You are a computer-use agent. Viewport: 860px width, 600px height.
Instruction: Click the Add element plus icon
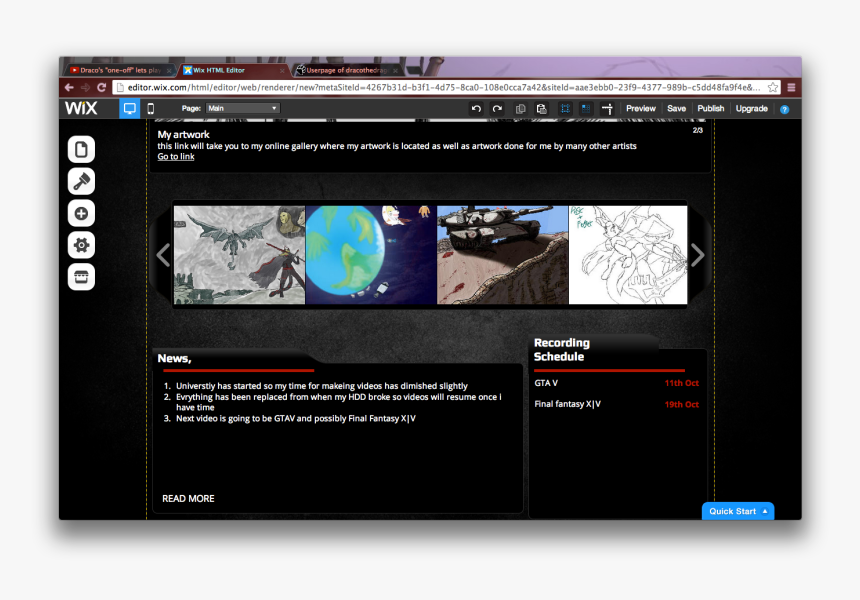(x=81, y=213)
